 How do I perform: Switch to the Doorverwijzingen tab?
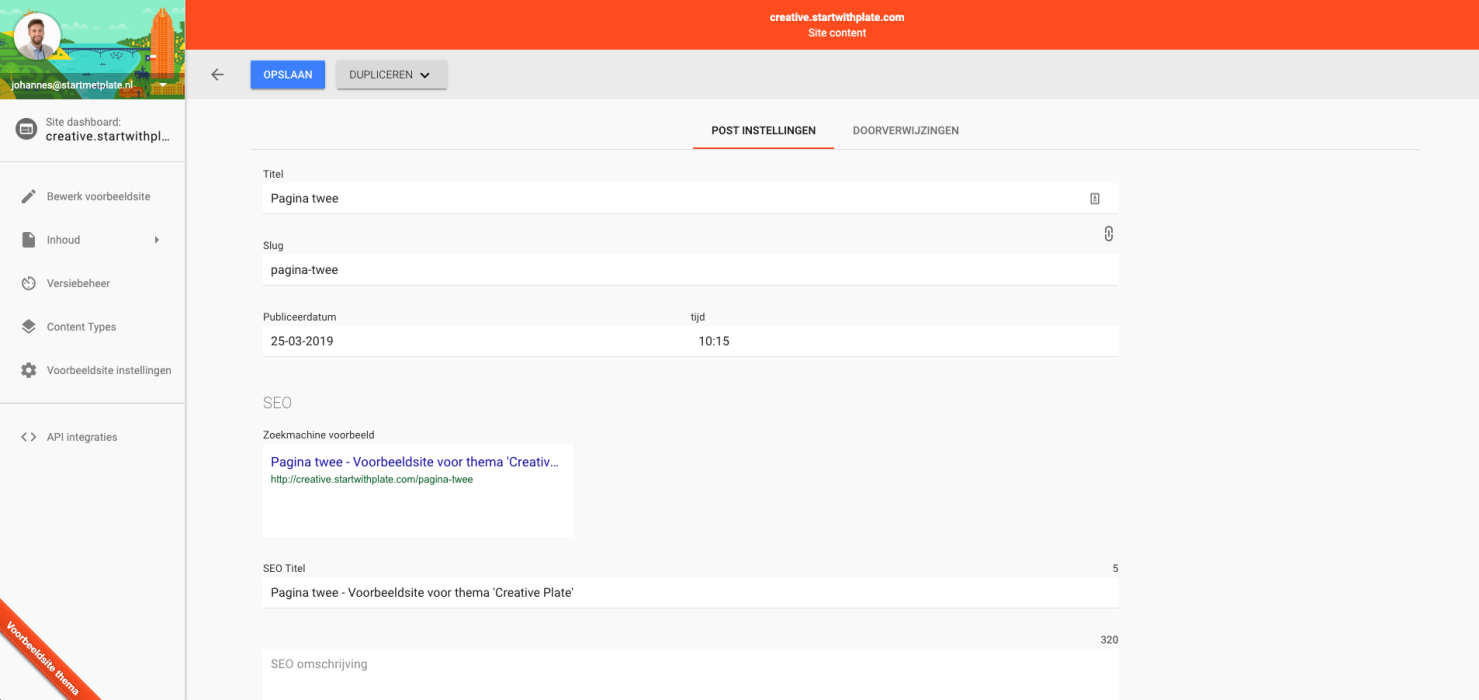pyautogui.click(x=906, y=131)
